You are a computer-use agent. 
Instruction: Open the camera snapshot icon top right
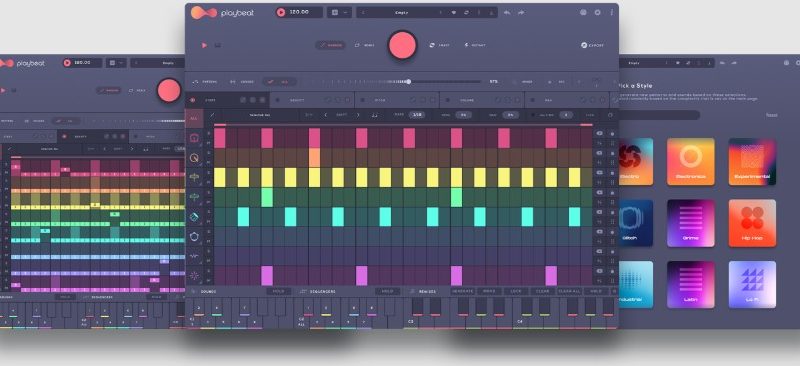583,12
